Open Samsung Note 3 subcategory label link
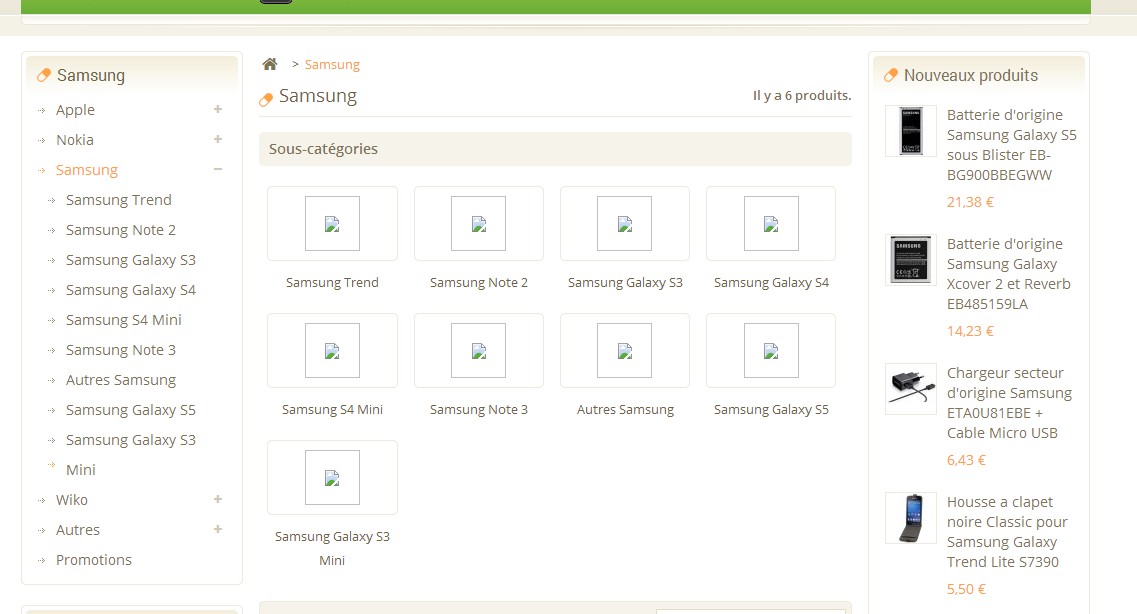 pyautogui.click(x=479, y=410)
